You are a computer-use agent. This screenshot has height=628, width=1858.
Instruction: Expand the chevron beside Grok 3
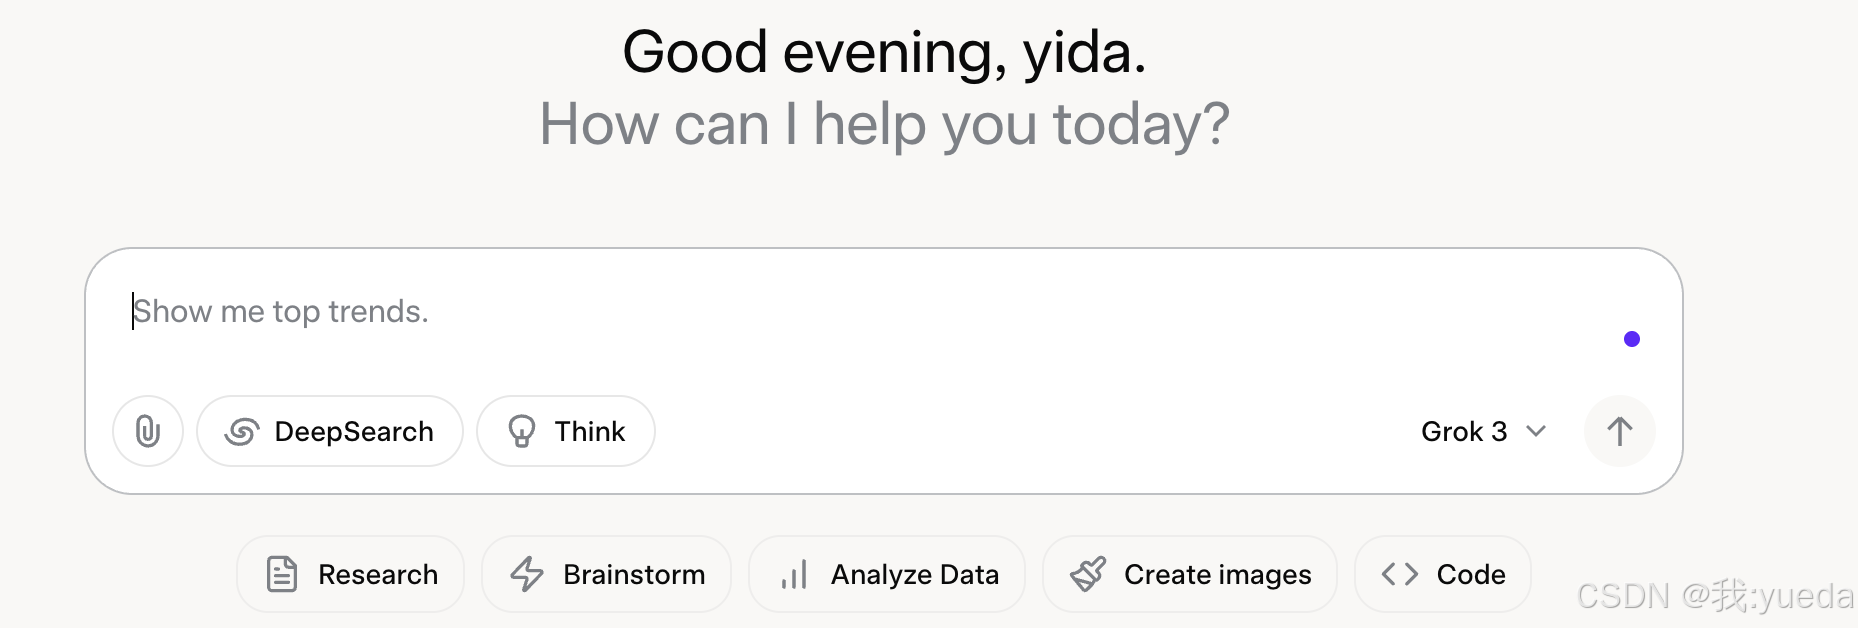(x=1536, y=431)
